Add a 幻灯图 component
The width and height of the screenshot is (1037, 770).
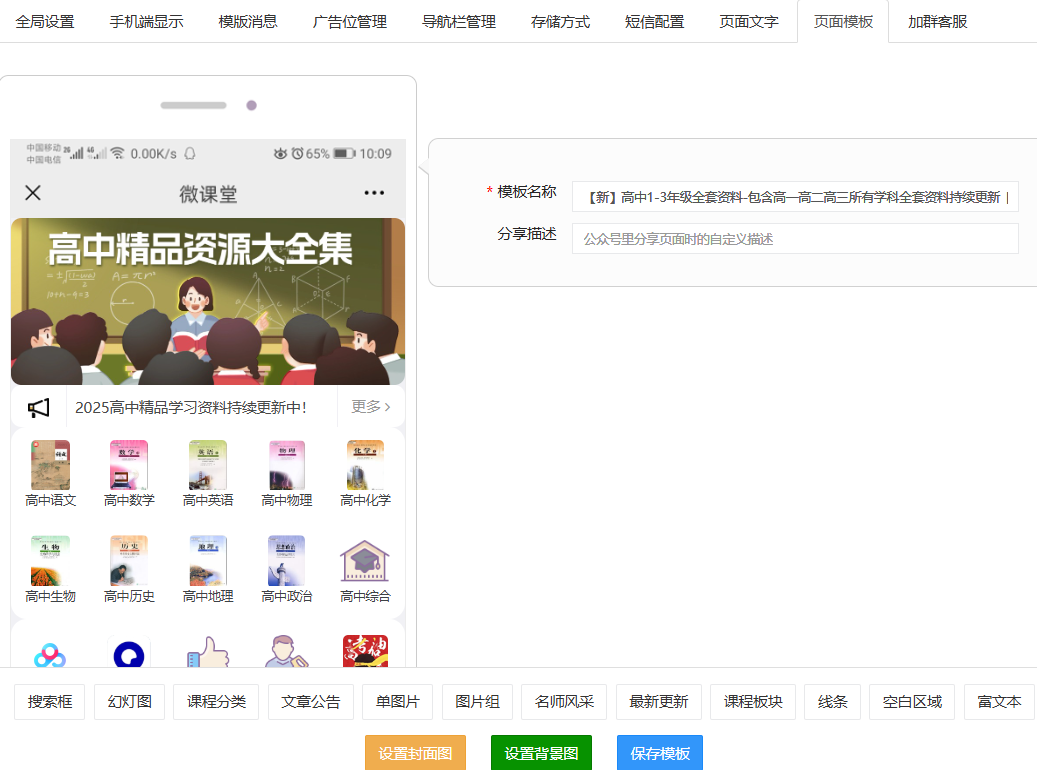pos(129,702)
